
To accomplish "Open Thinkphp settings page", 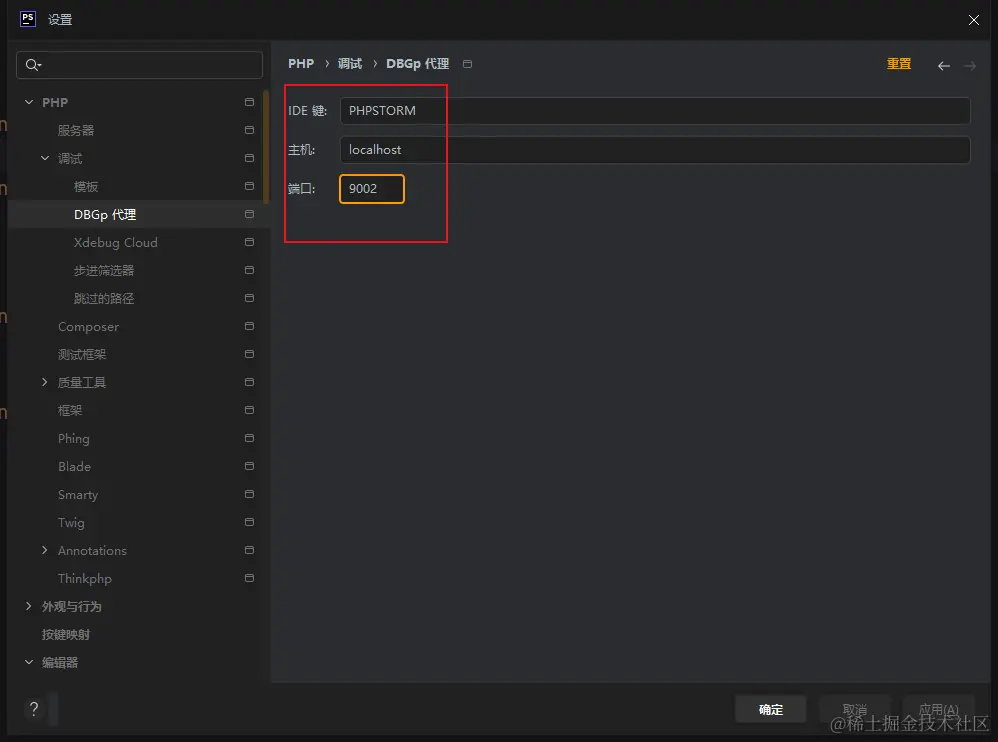I will tap(85, 578).
